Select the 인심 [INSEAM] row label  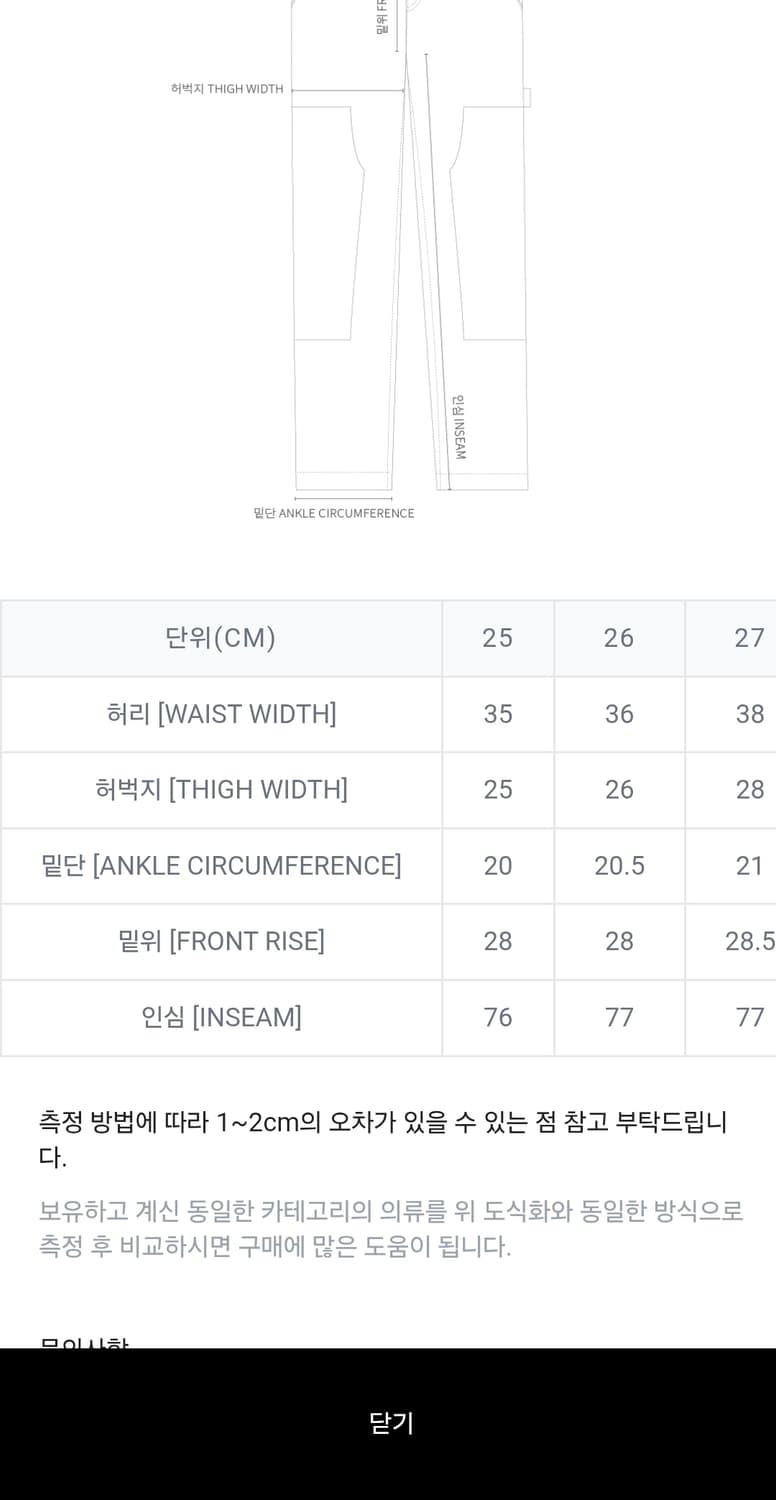coord(220,1017)
